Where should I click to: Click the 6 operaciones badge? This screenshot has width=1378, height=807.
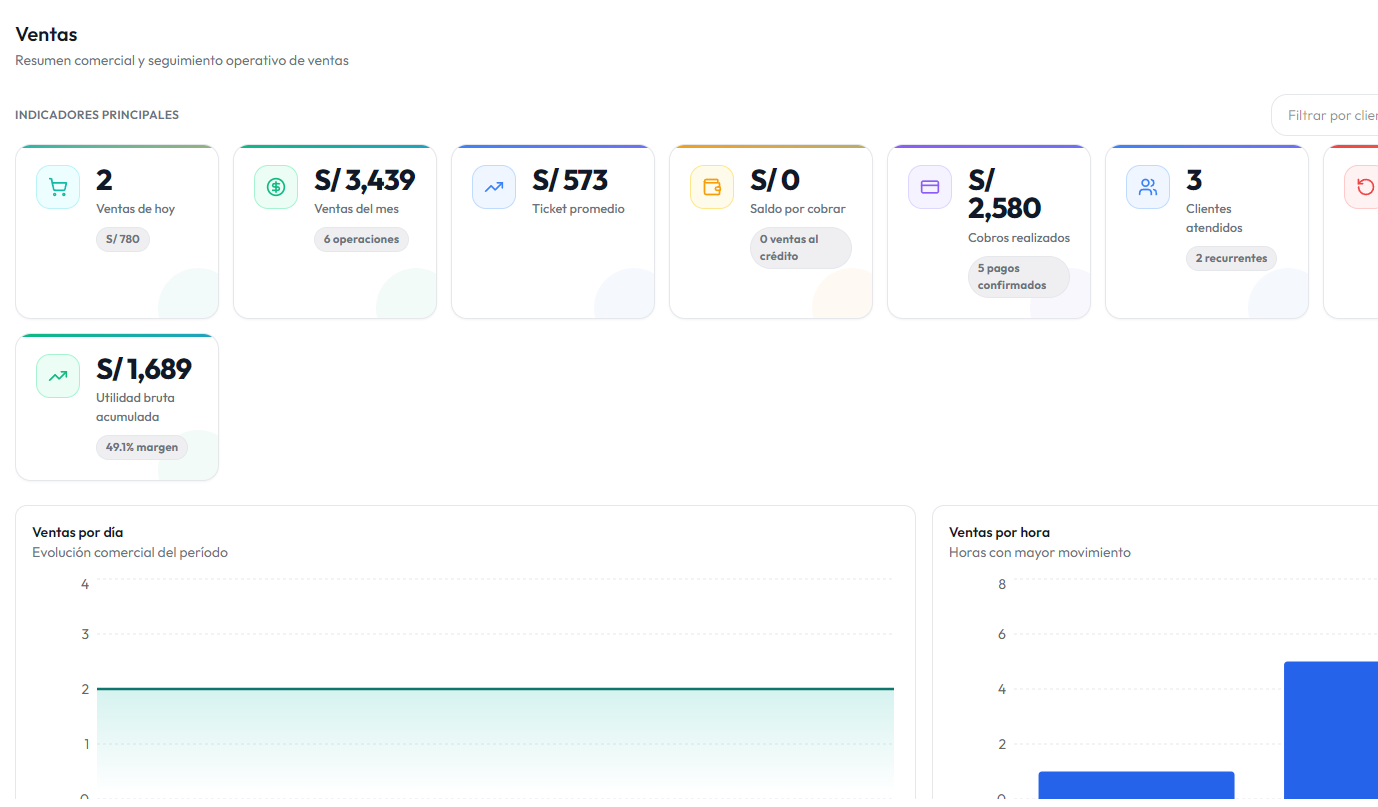[x=361, y=240]
